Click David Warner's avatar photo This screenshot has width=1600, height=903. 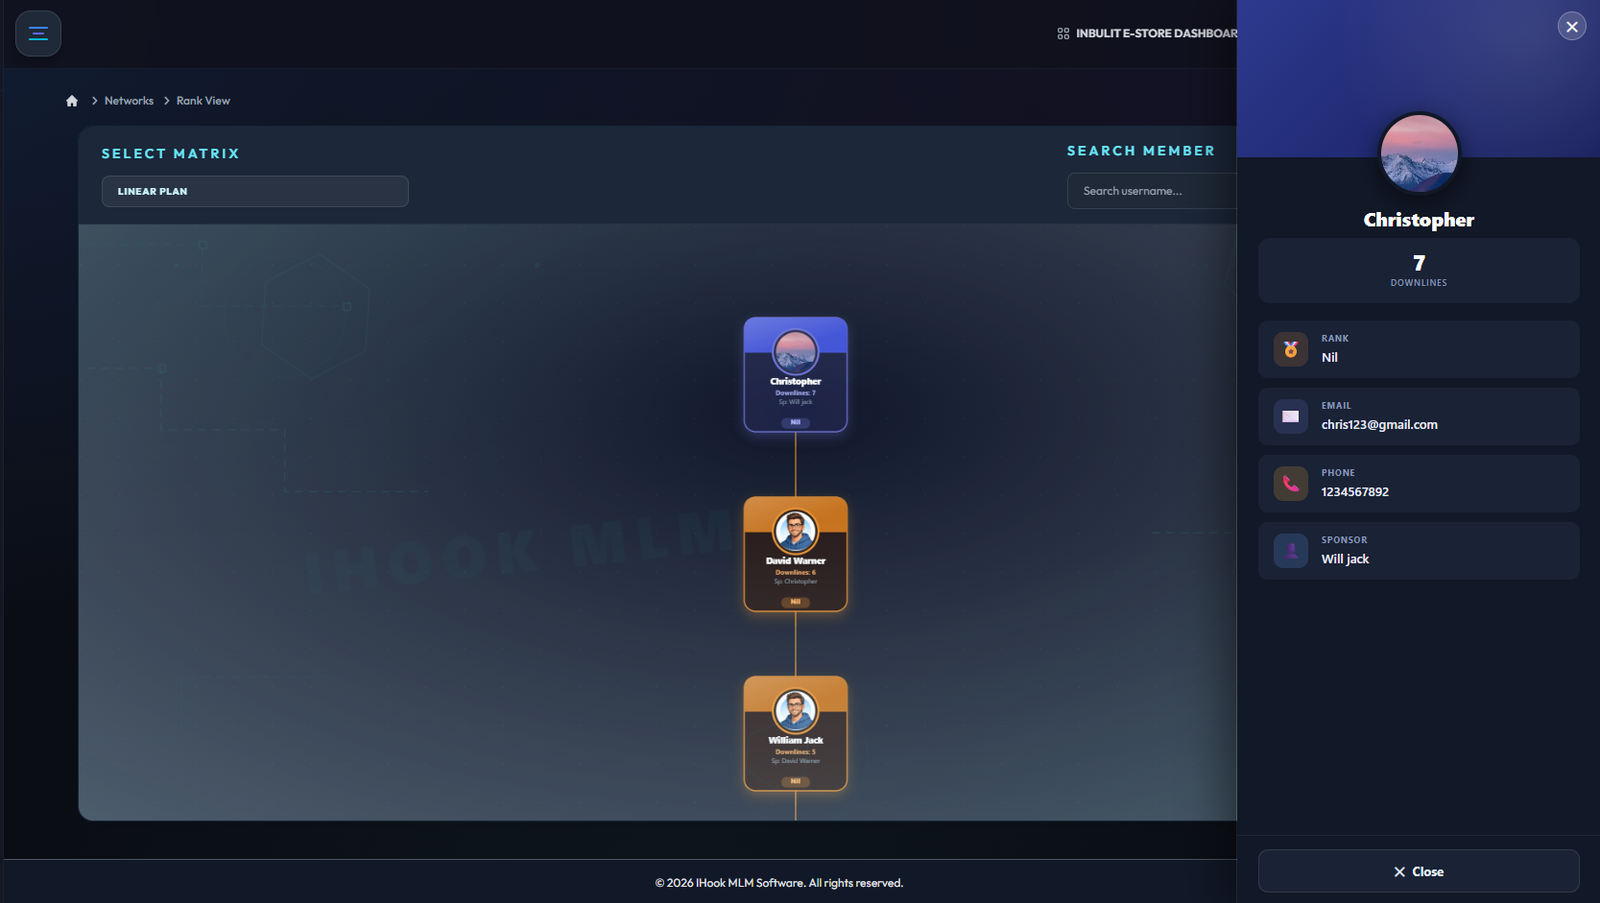pos(796,531)
